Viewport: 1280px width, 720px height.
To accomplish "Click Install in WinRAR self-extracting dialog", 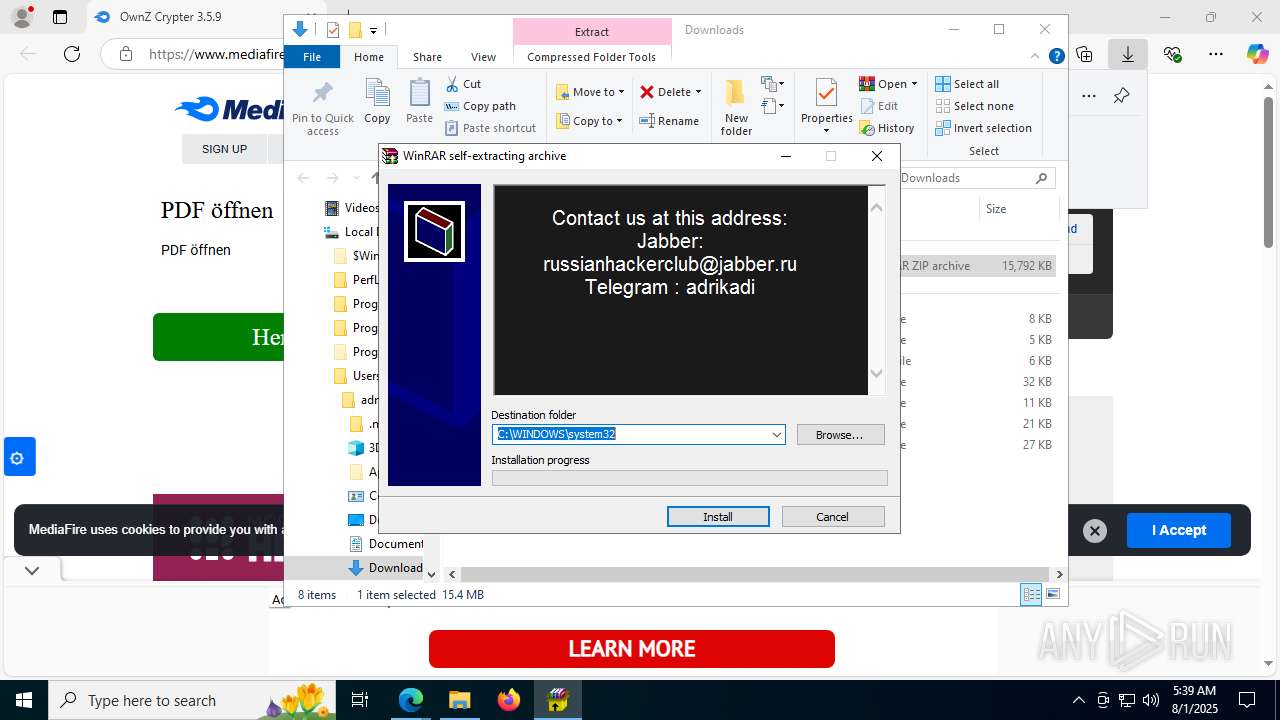I will 718,517.
